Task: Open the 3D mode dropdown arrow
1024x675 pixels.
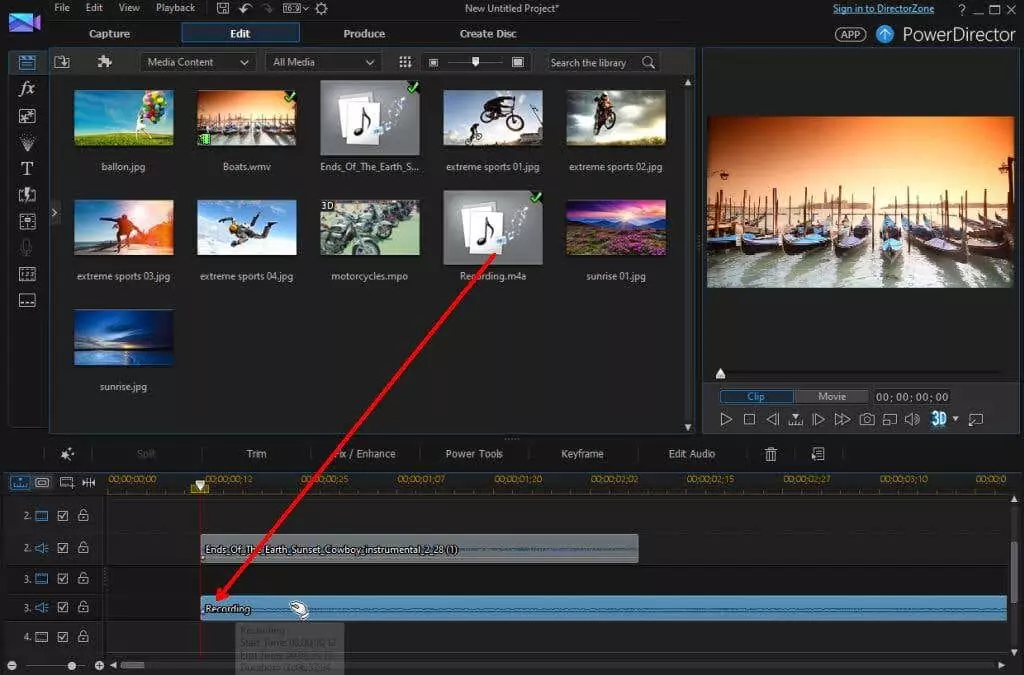Action: [x=956, y=419]
